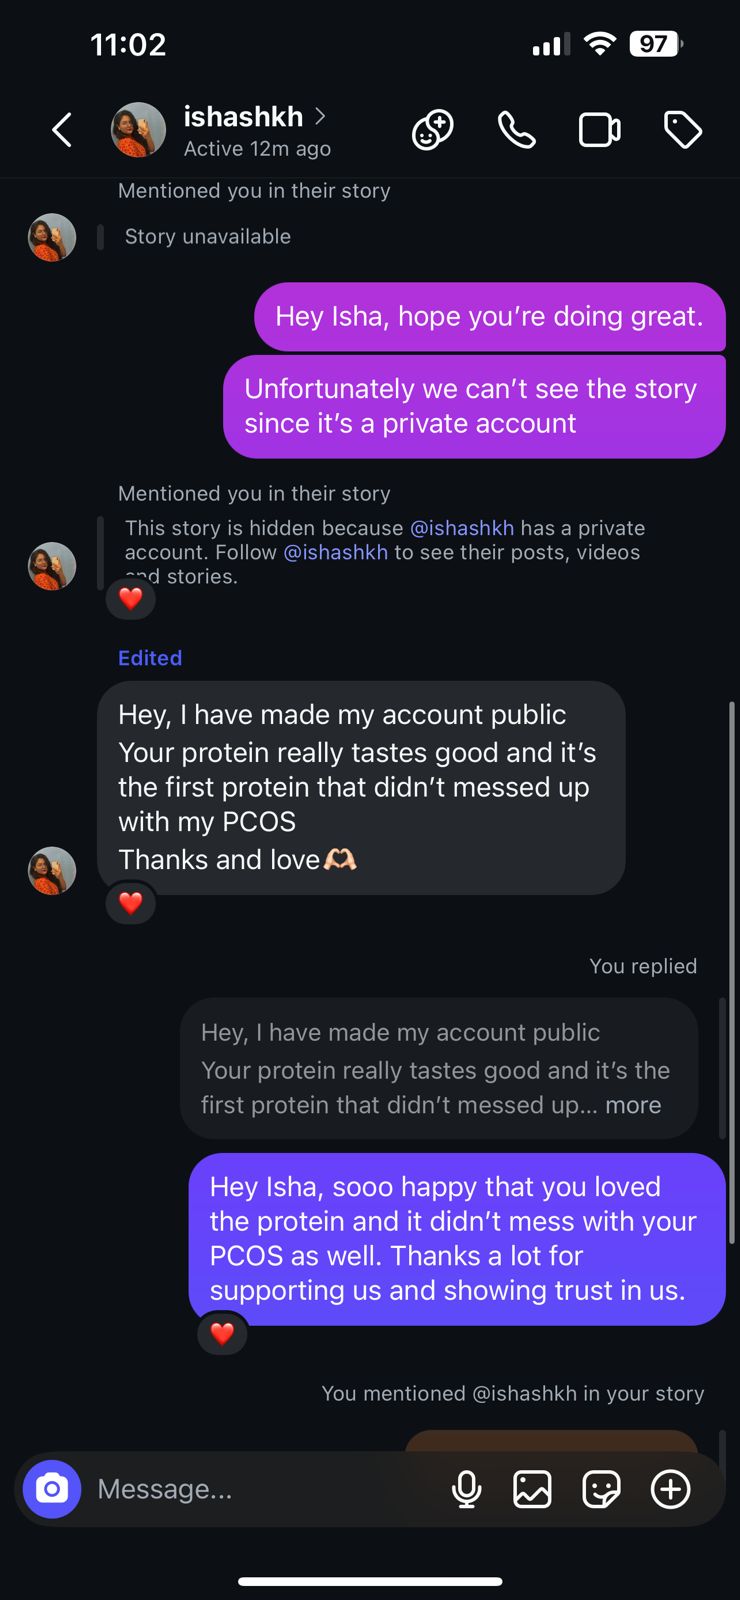Tap heart reaction on your purple reply
Image resolution: width=740 pixels, height=1600 pixels.
[x=222, y=1333]
